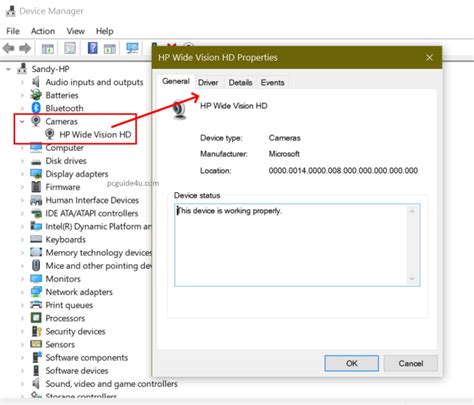Select the Bluetooth icon in device tree
This screenshot has height=405, width=474.
pyautogui.click(x=36, y=108)
